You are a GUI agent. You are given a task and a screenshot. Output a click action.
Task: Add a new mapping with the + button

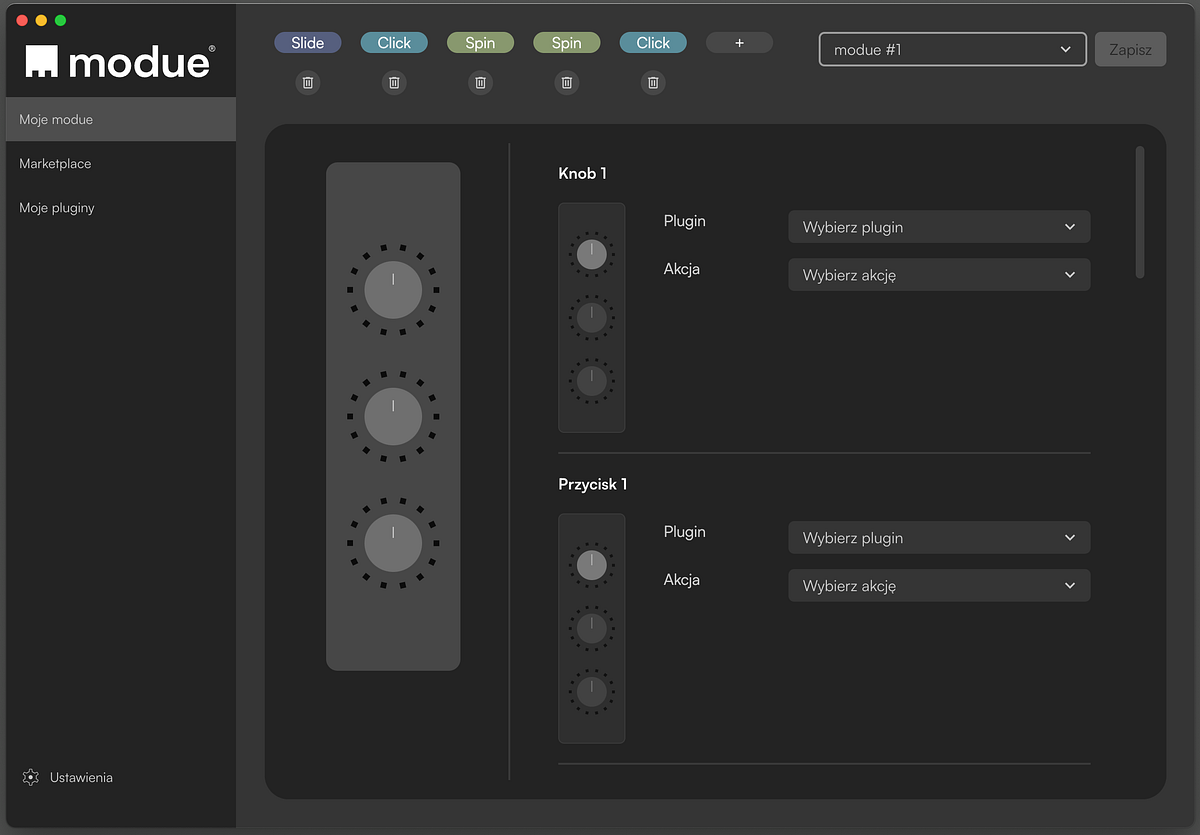point(739,42)
